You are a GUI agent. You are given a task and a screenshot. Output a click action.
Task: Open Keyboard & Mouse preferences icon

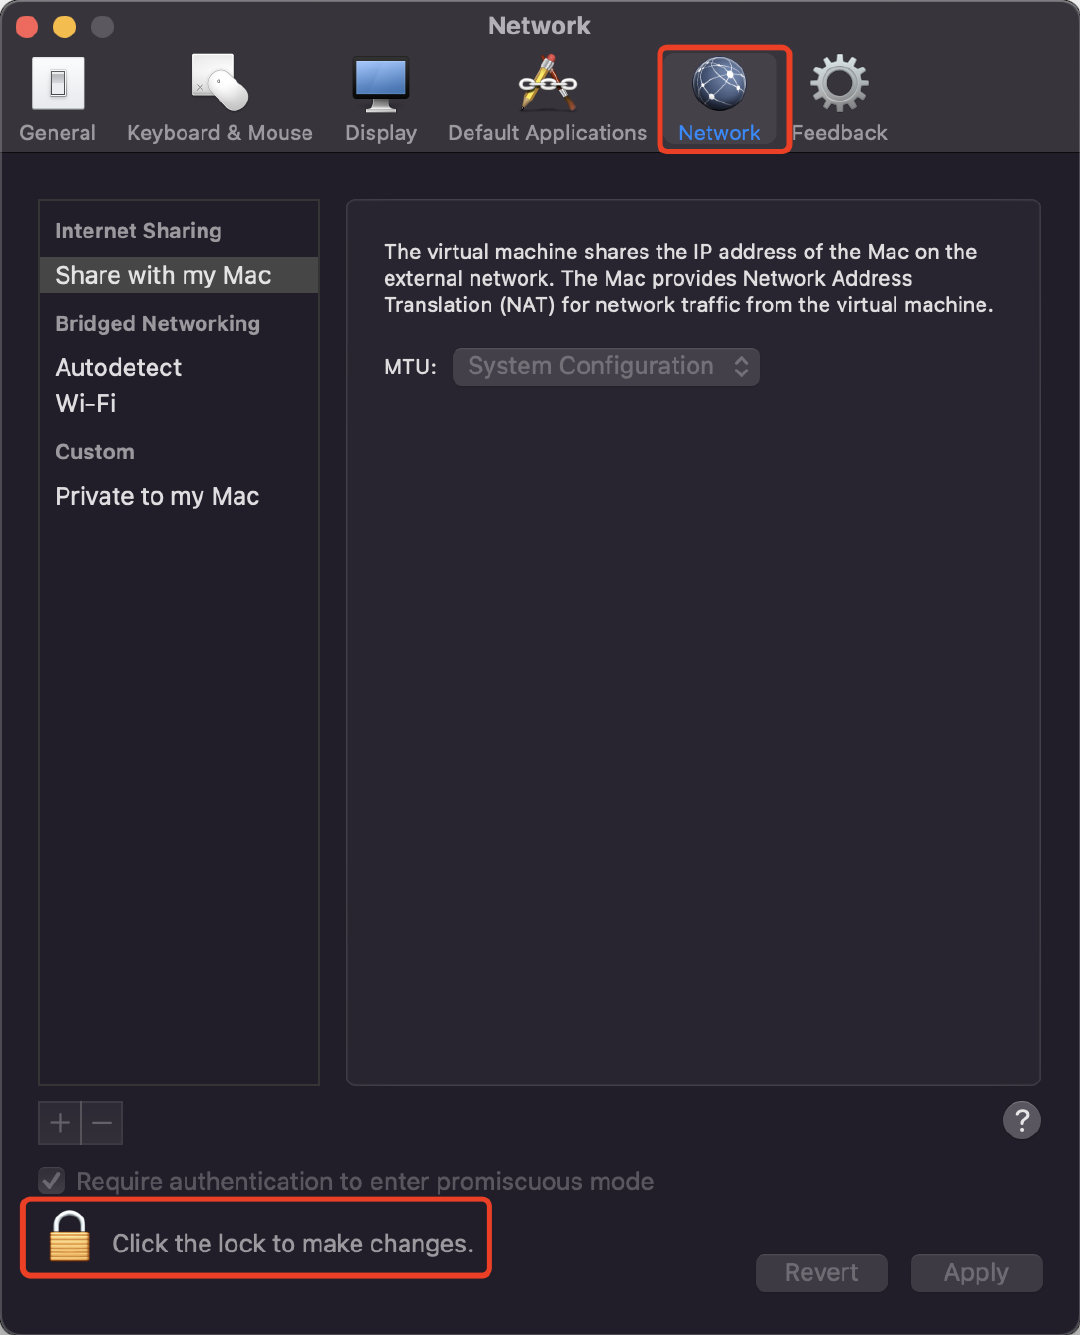(x=220, y=82)
